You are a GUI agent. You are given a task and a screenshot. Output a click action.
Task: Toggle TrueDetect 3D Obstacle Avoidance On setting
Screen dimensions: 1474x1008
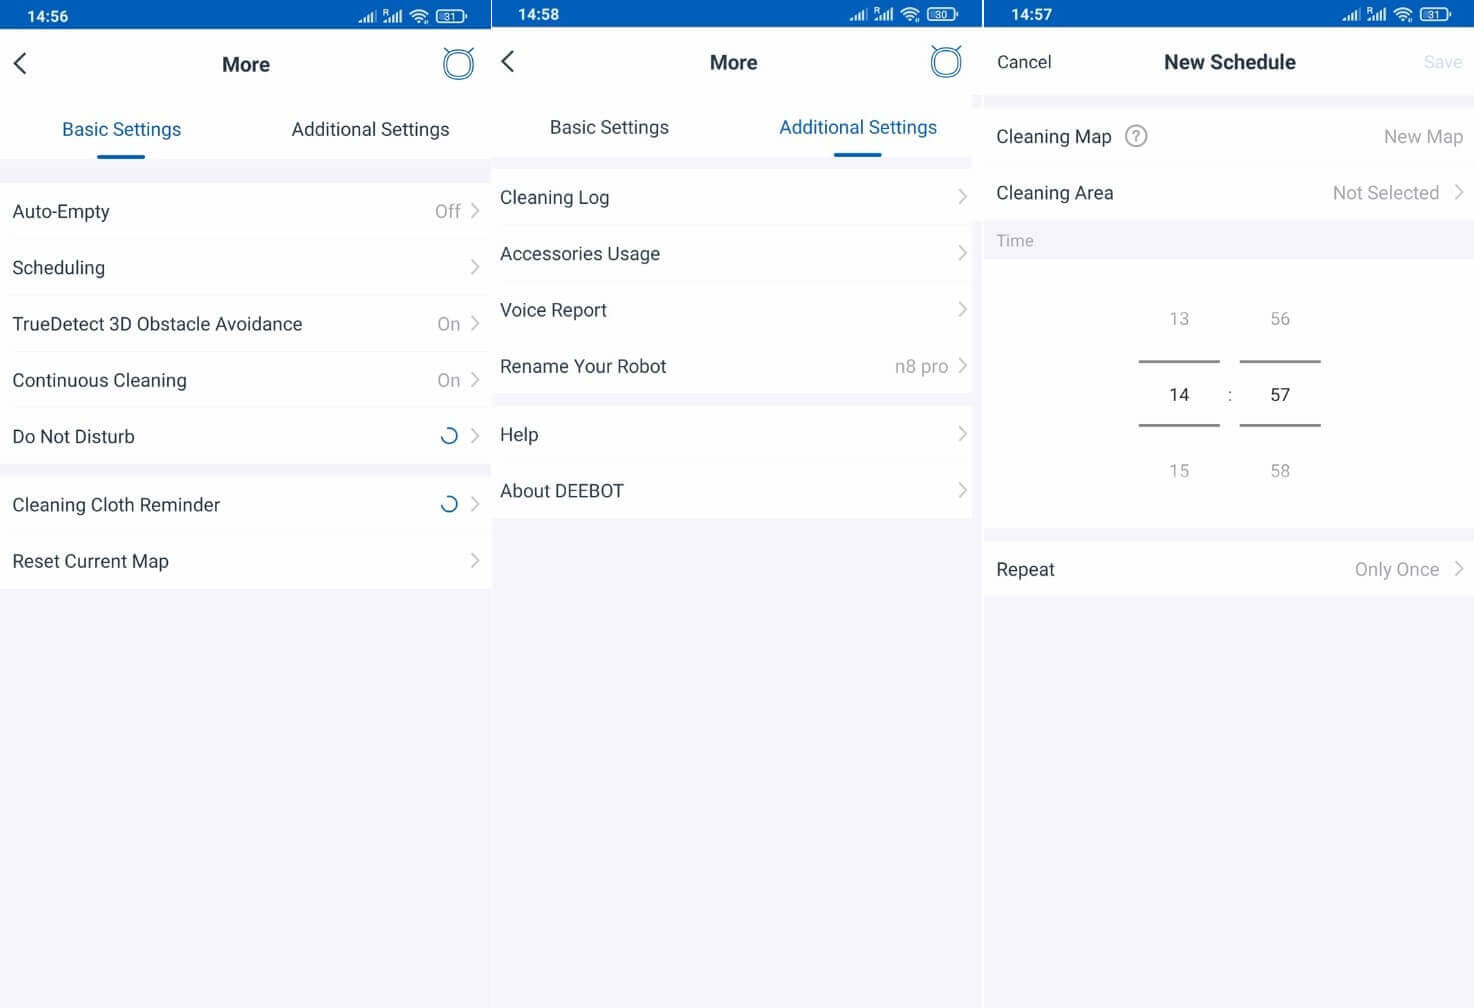tap(448, 324)
